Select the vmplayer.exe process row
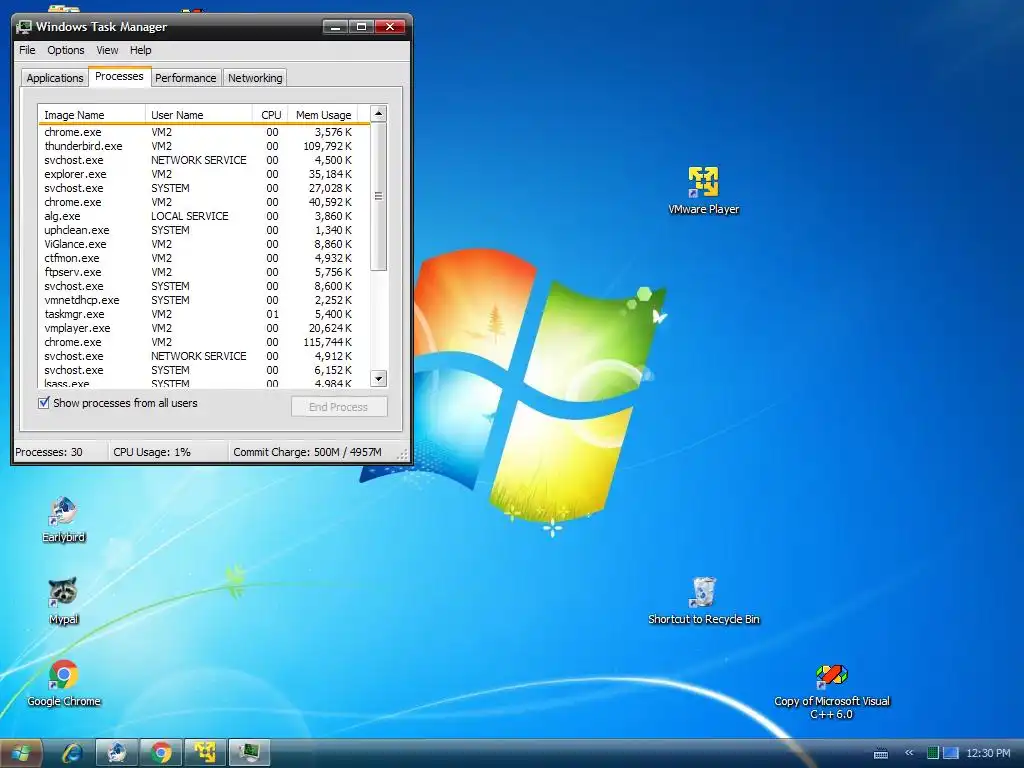 203,328
